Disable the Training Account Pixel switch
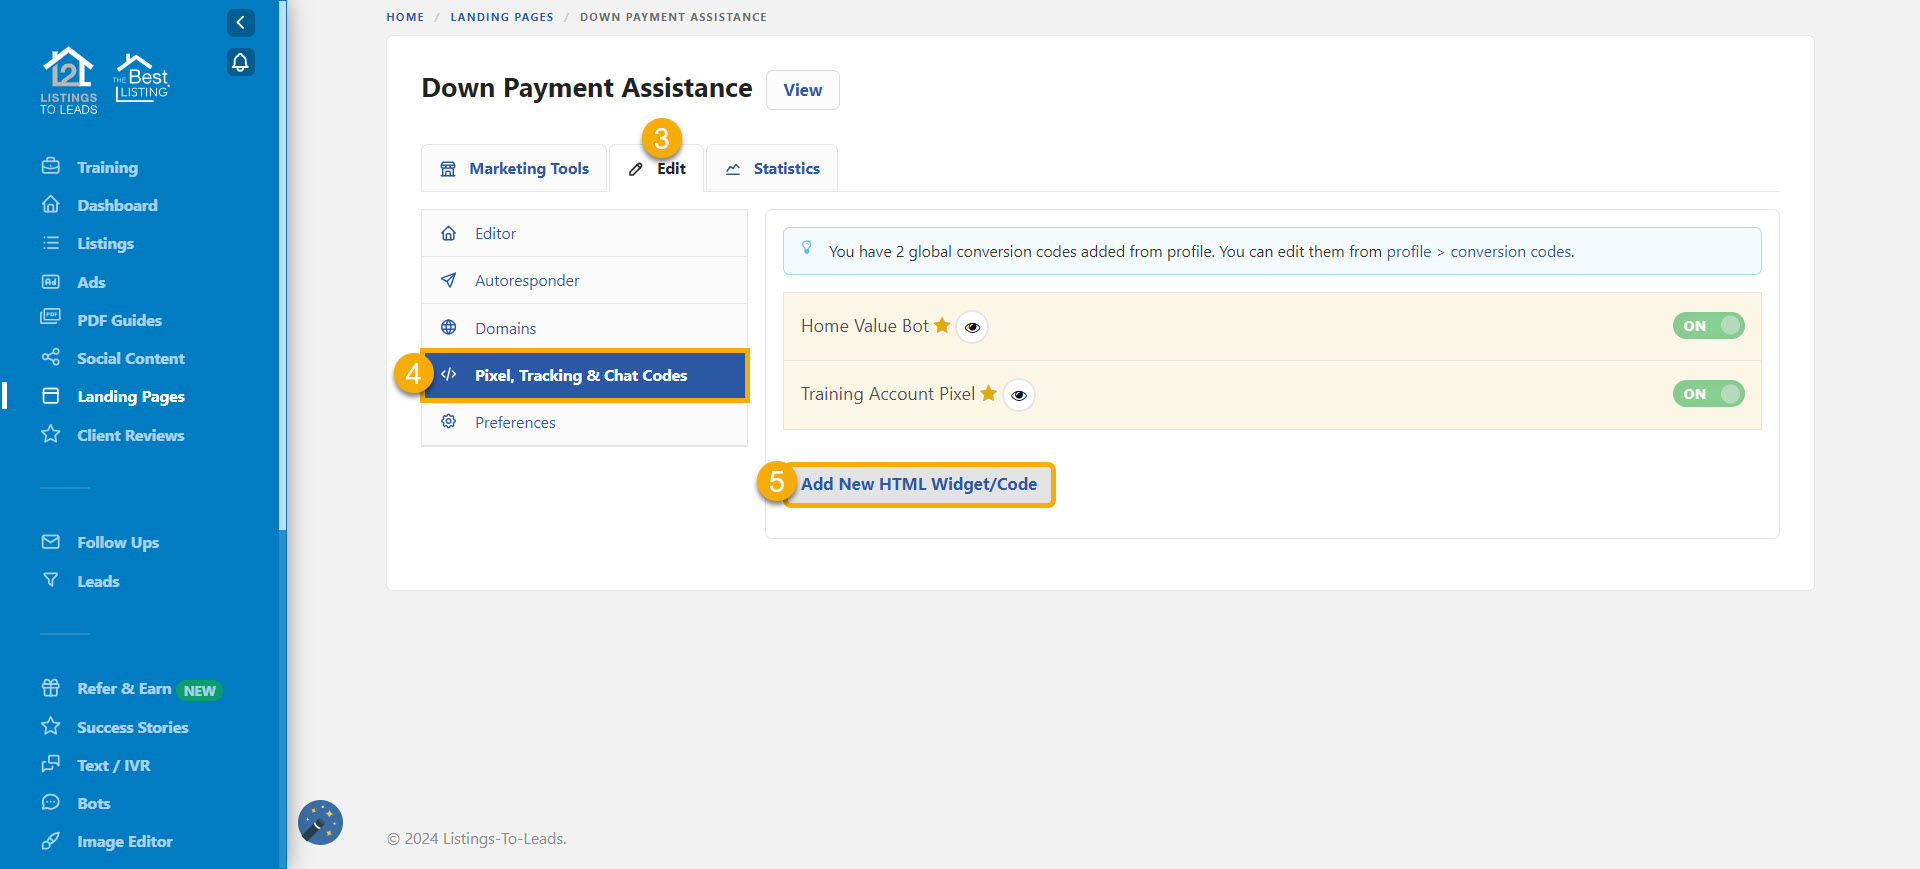 (1708, 394)
